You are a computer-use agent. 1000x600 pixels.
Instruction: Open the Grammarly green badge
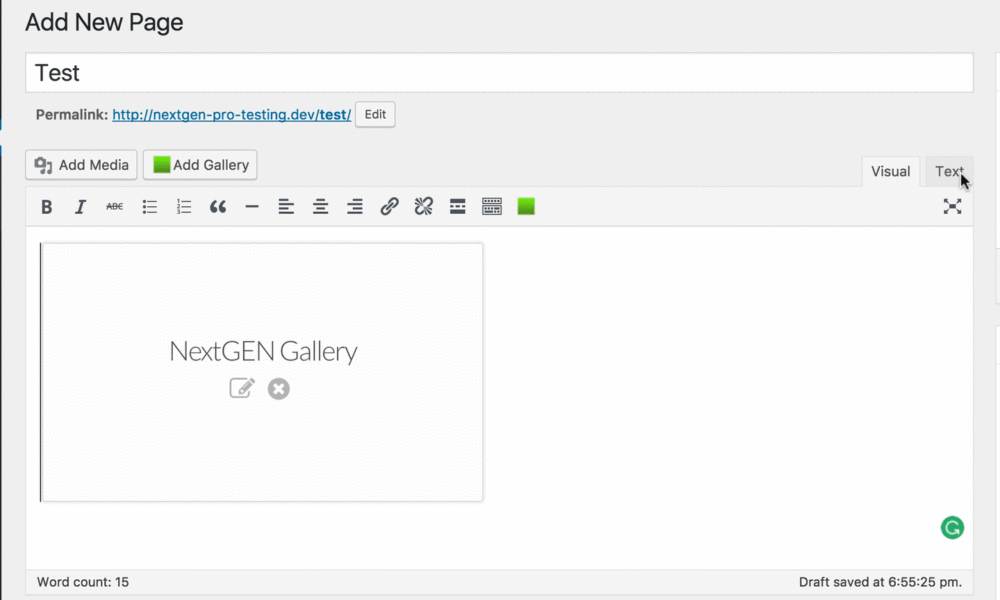[952, 528]
